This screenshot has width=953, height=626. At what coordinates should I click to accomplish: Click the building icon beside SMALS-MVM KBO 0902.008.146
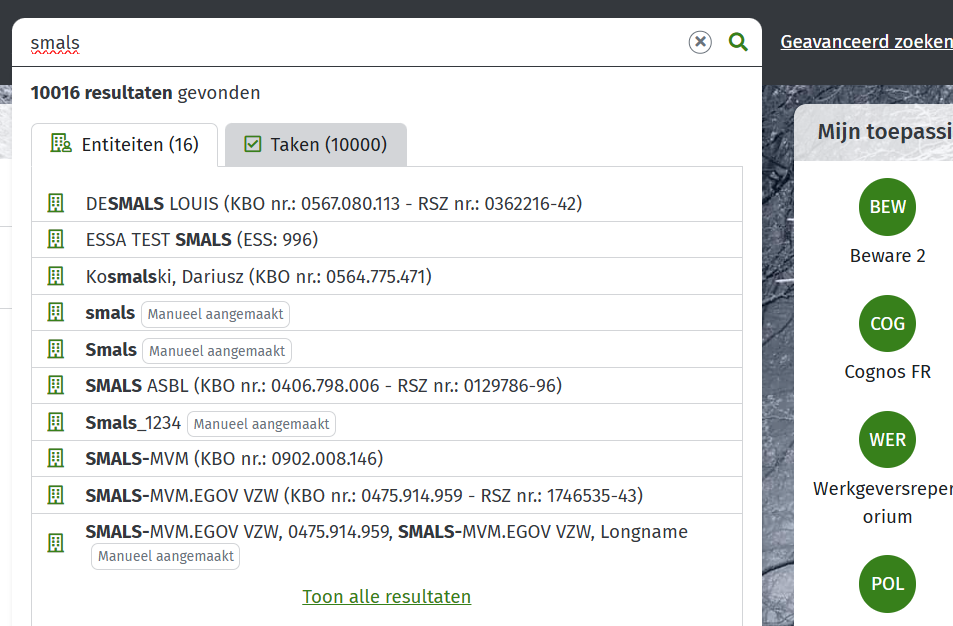pos(56,458)
